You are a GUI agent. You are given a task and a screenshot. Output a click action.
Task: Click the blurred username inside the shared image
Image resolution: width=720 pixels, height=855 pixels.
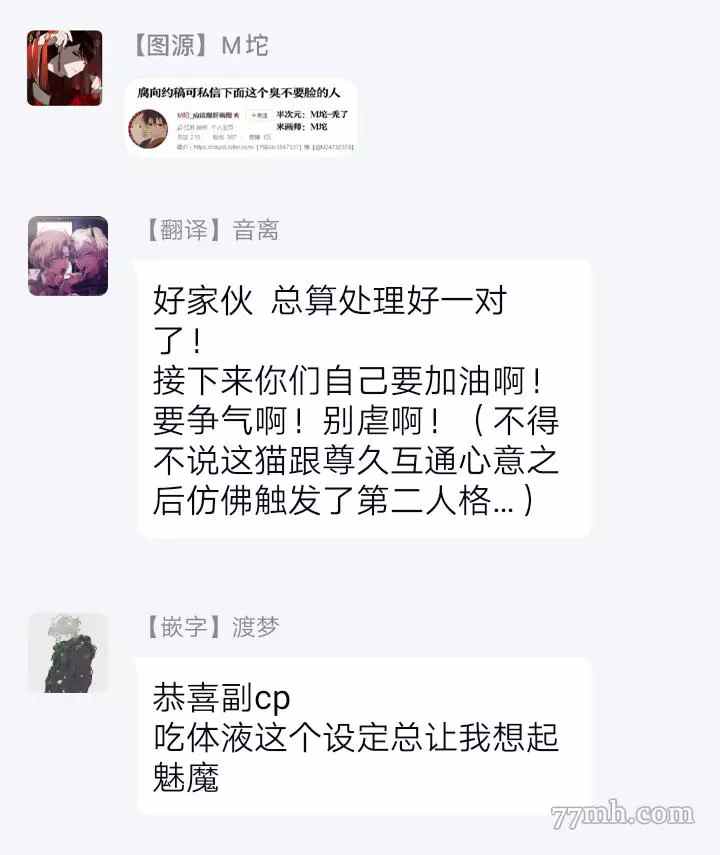click(x=208, y=116)
